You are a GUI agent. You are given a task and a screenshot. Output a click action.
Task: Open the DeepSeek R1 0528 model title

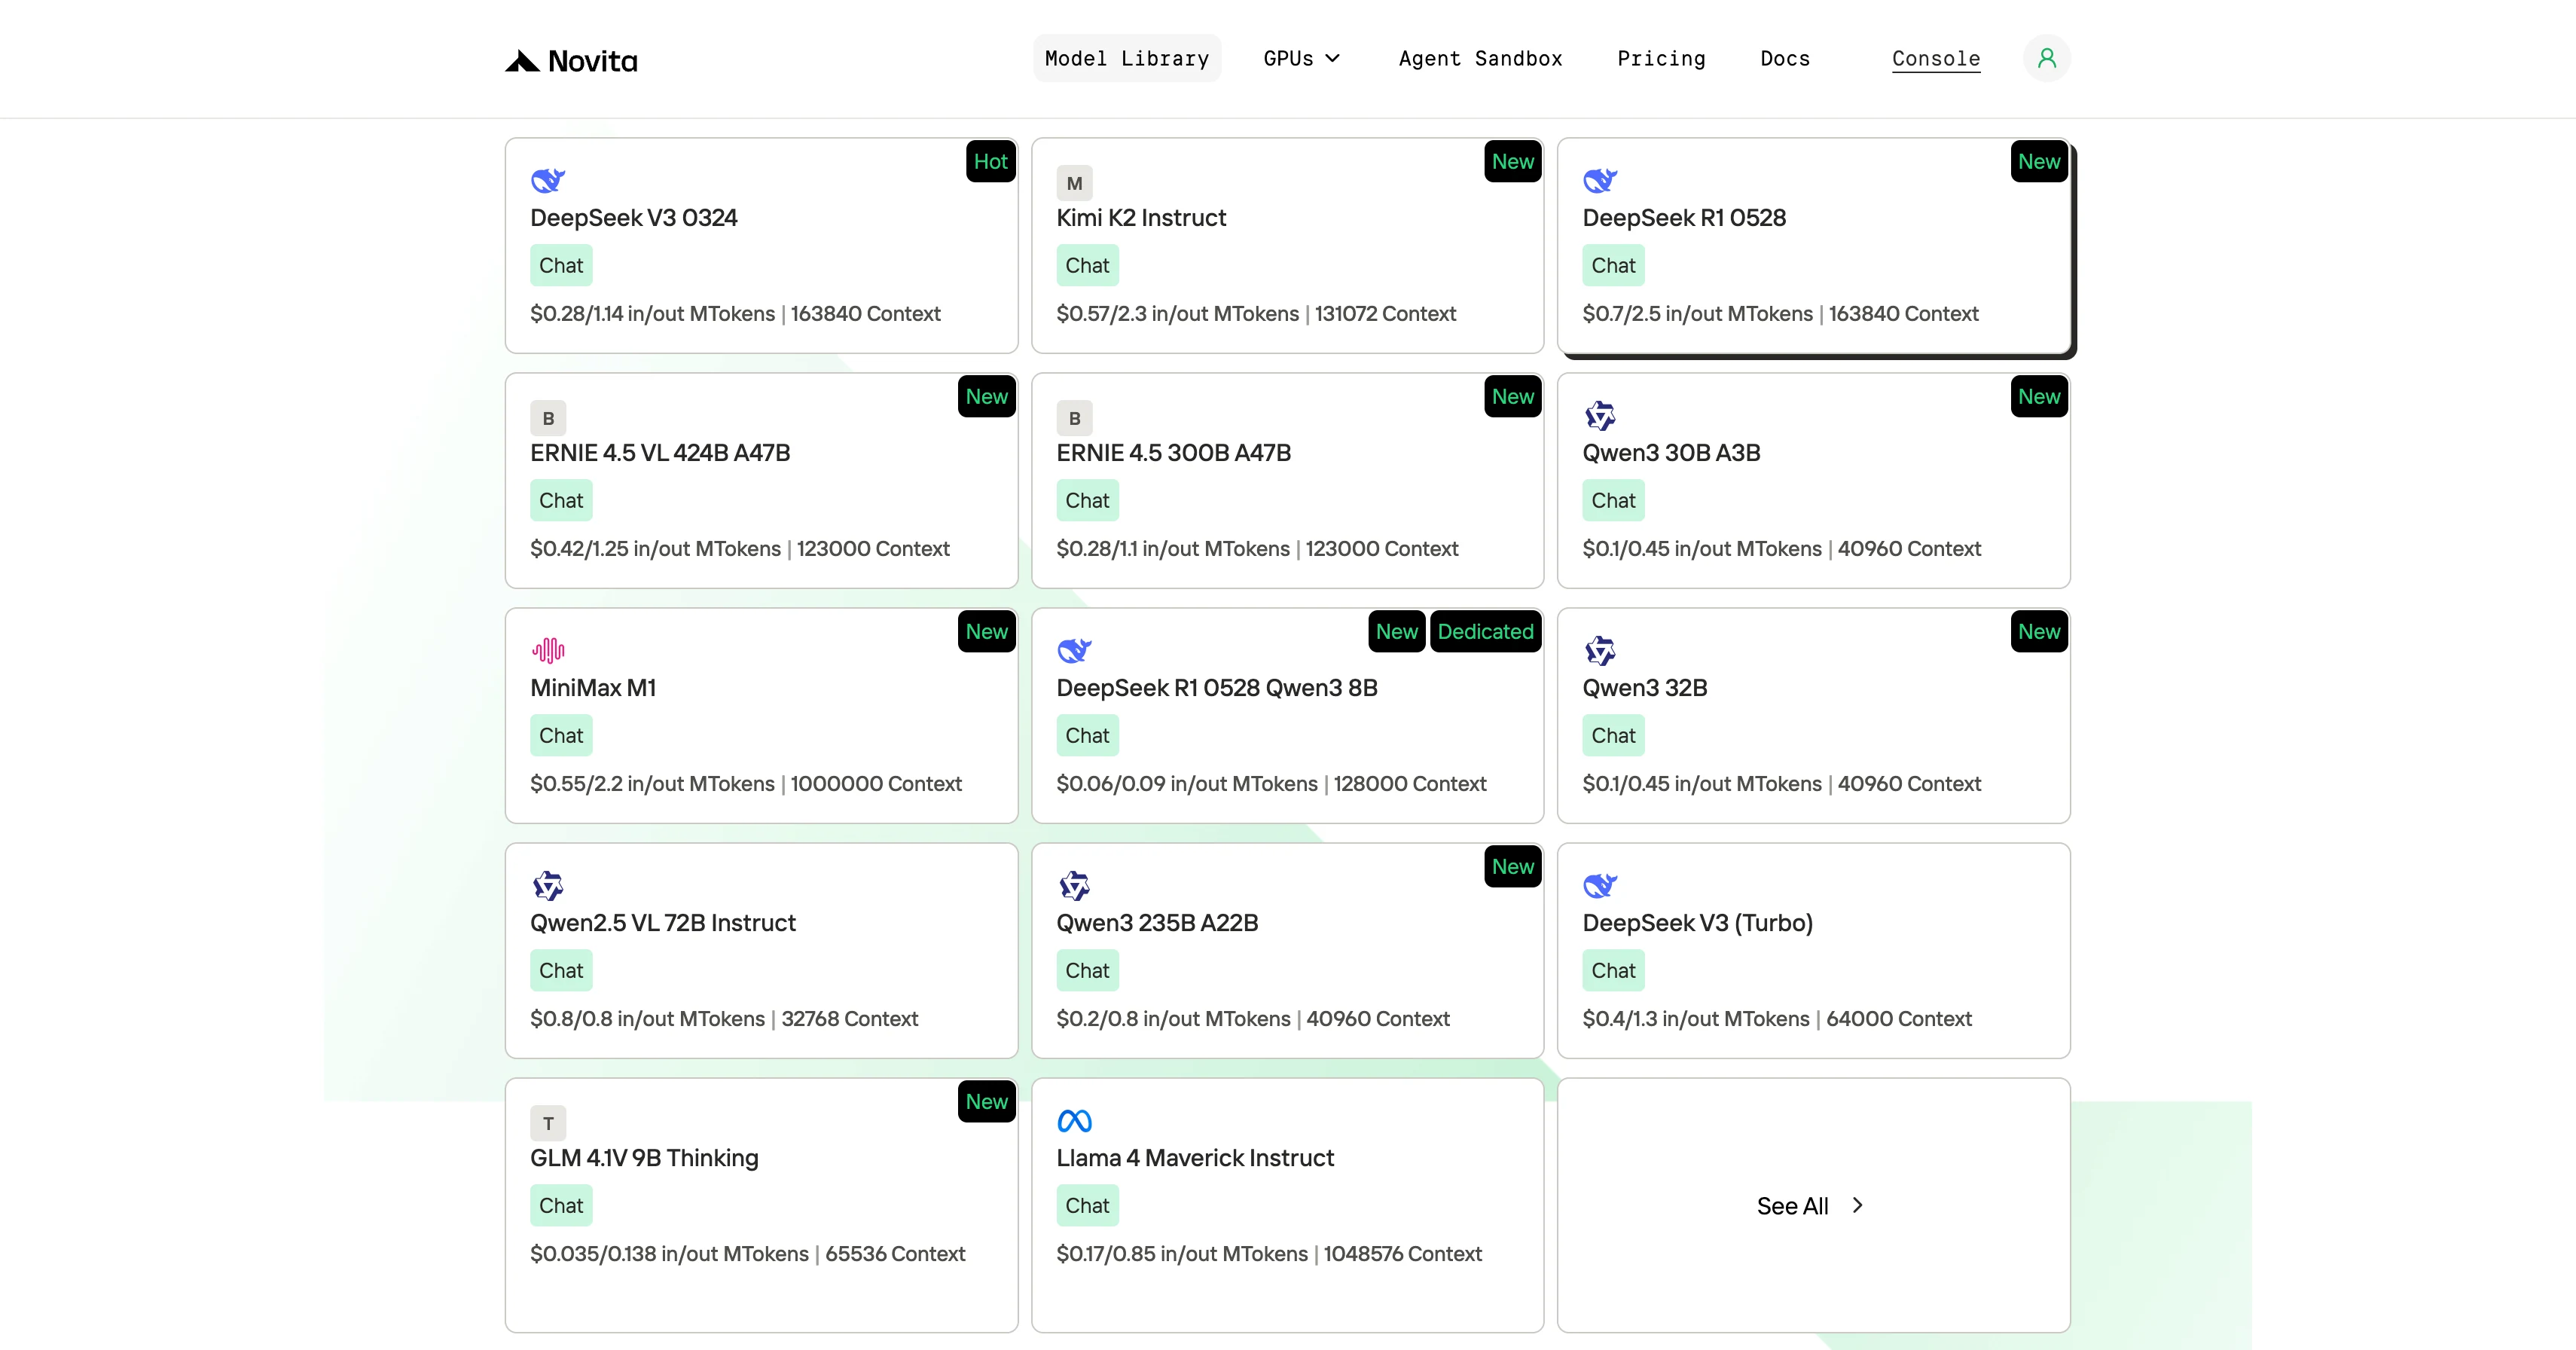point(1684,218)
